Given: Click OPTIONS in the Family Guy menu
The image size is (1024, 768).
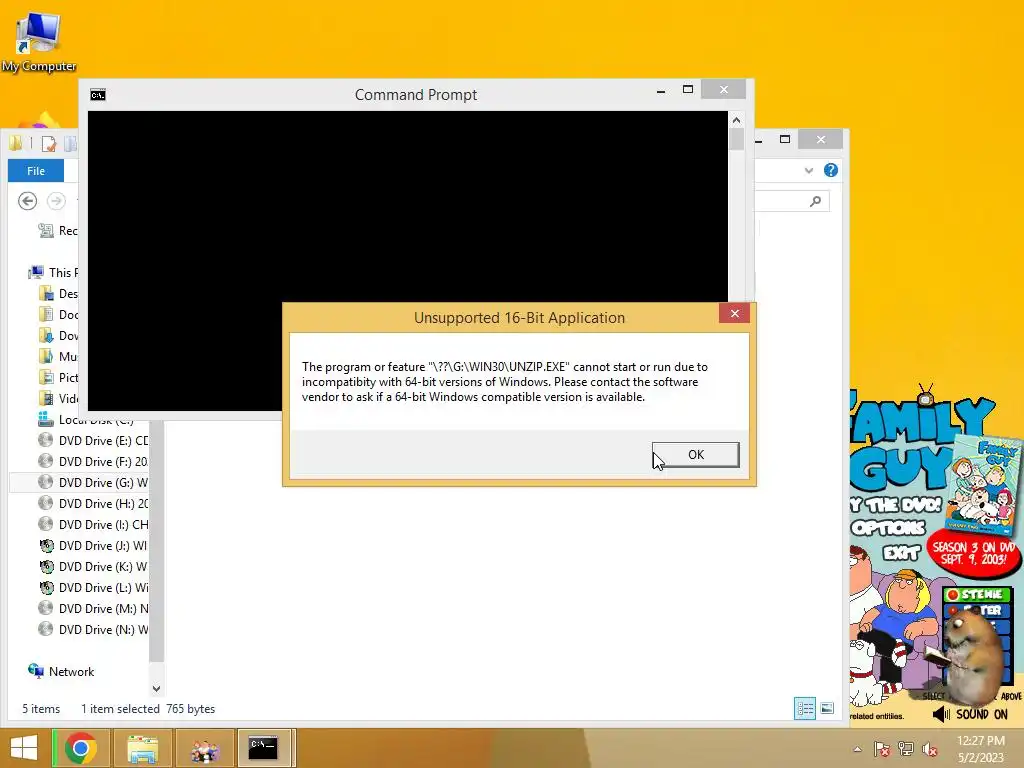Looking at the screenshot, I should point(888,528).
